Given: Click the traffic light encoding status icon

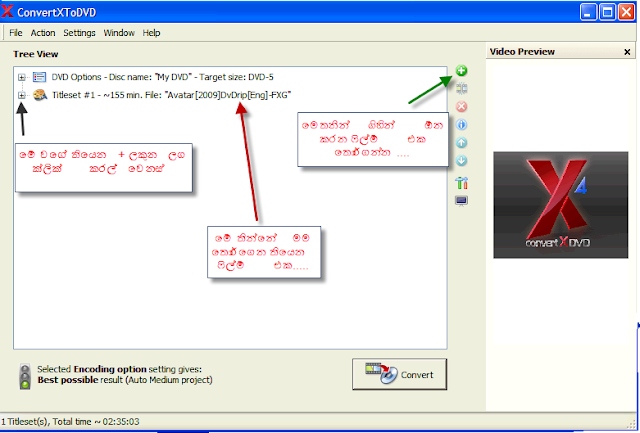Looking at the screenshot, I should (x=25, y=376).
